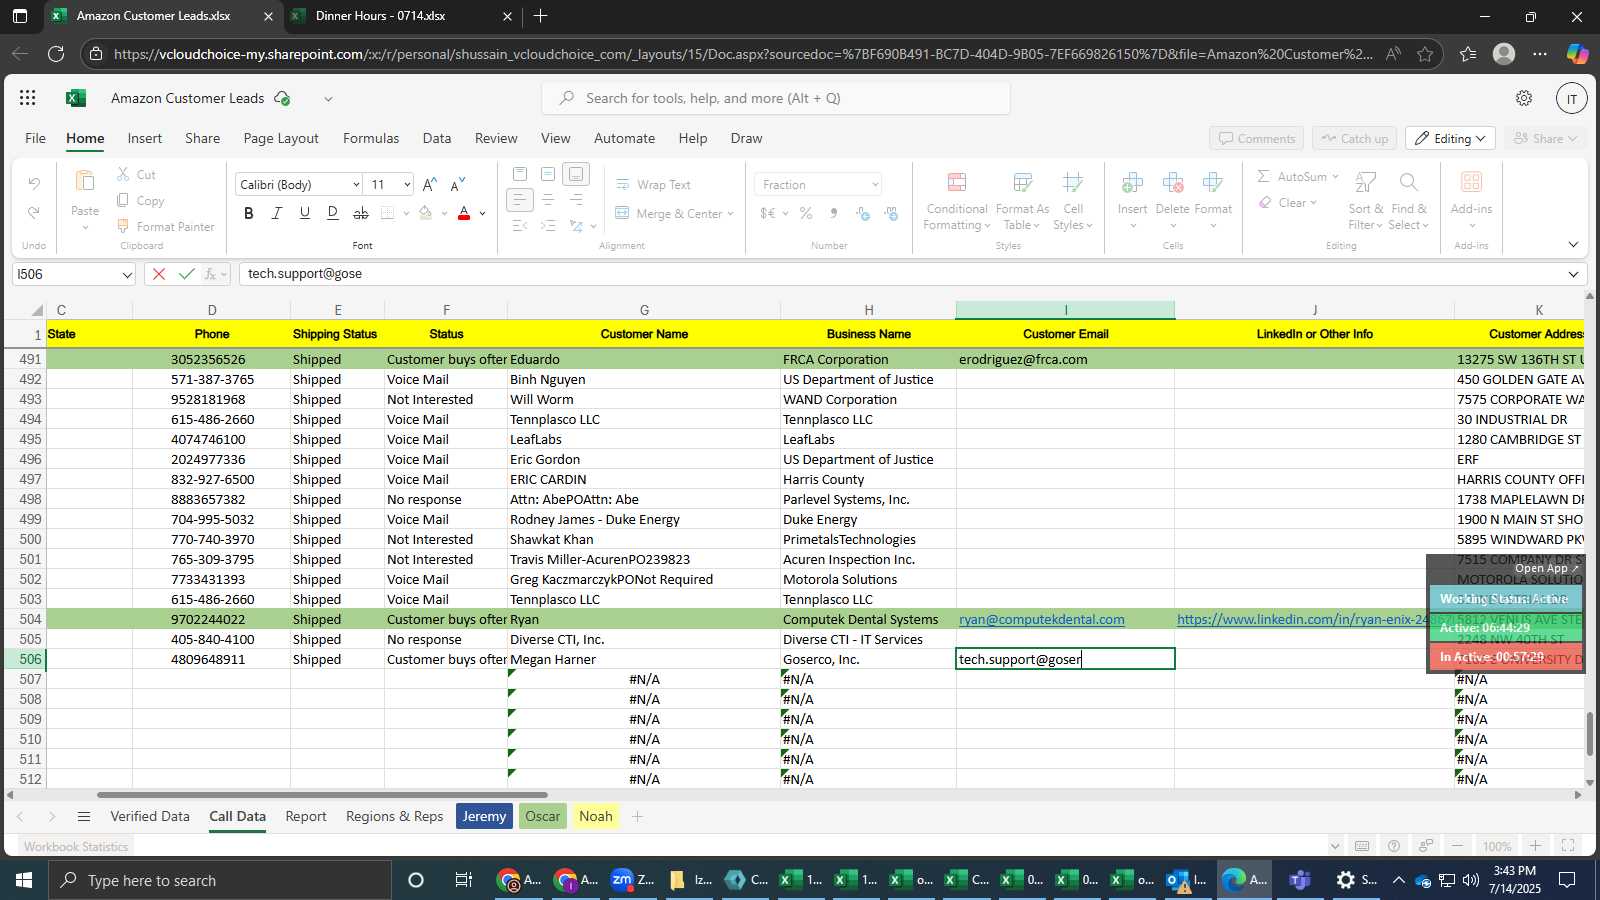Image resolution: width=1600 pixels, height=900 pixels.
Task: Confirm the formula bar entry (checkmark)
Action: [186, 274]
